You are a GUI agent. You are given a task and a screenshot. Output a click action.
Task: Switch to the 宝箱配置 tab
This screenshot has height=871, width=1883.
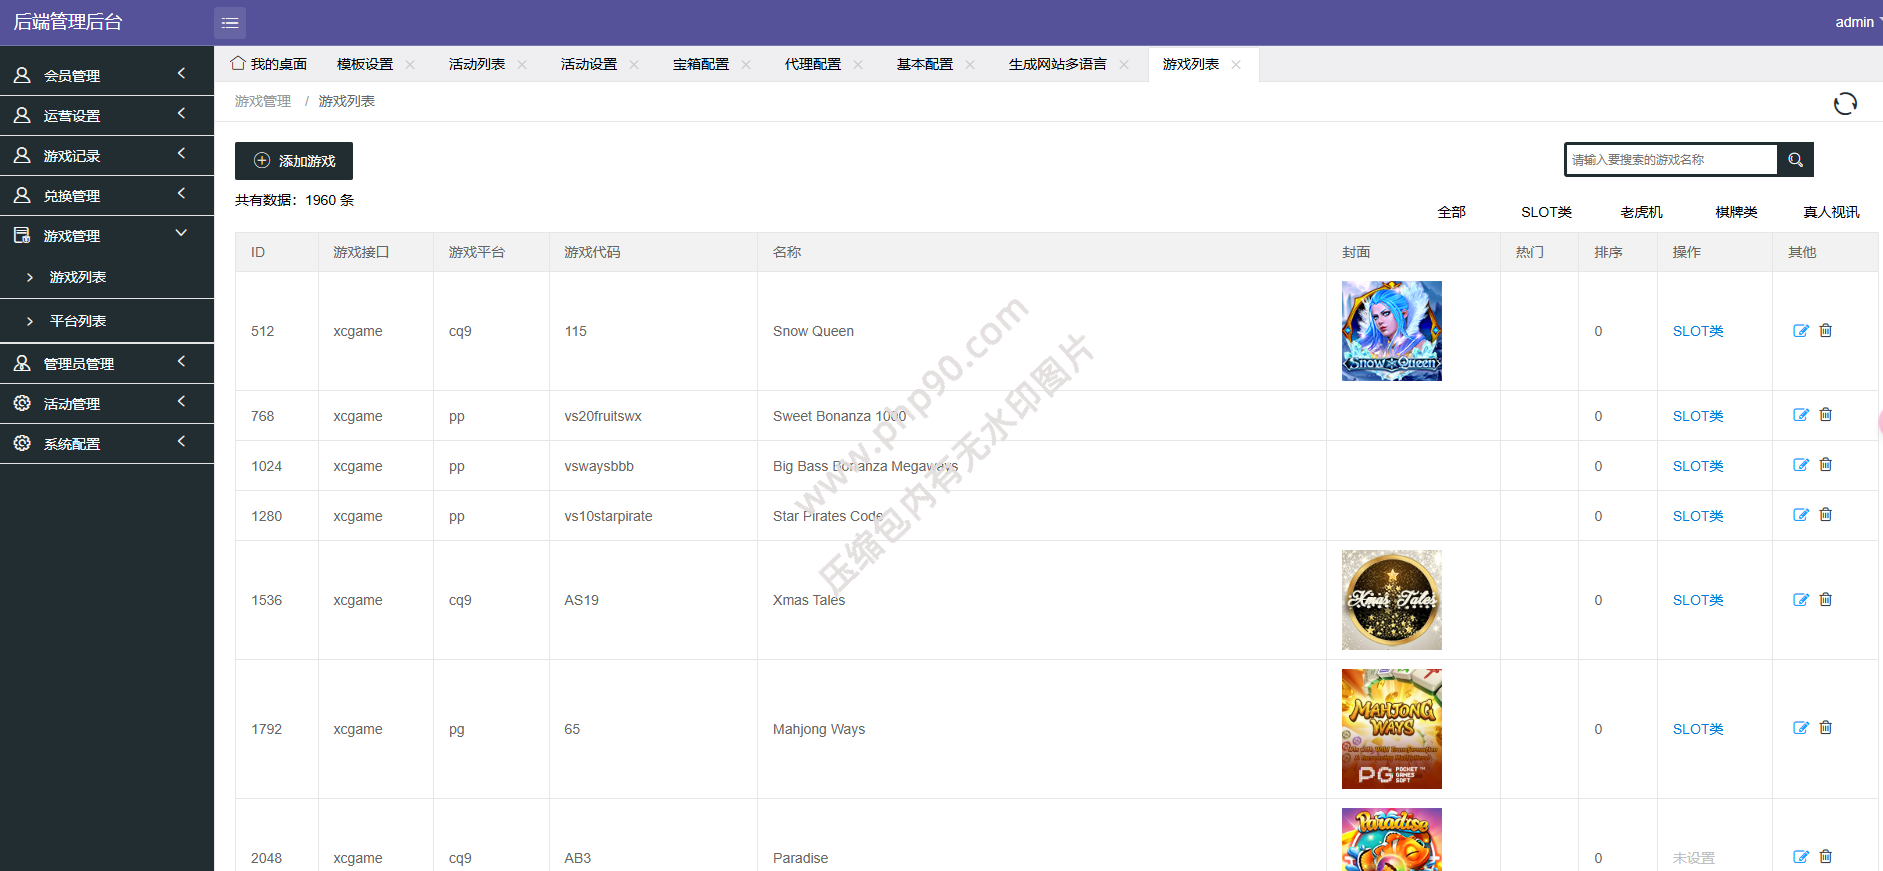point(700,64)
